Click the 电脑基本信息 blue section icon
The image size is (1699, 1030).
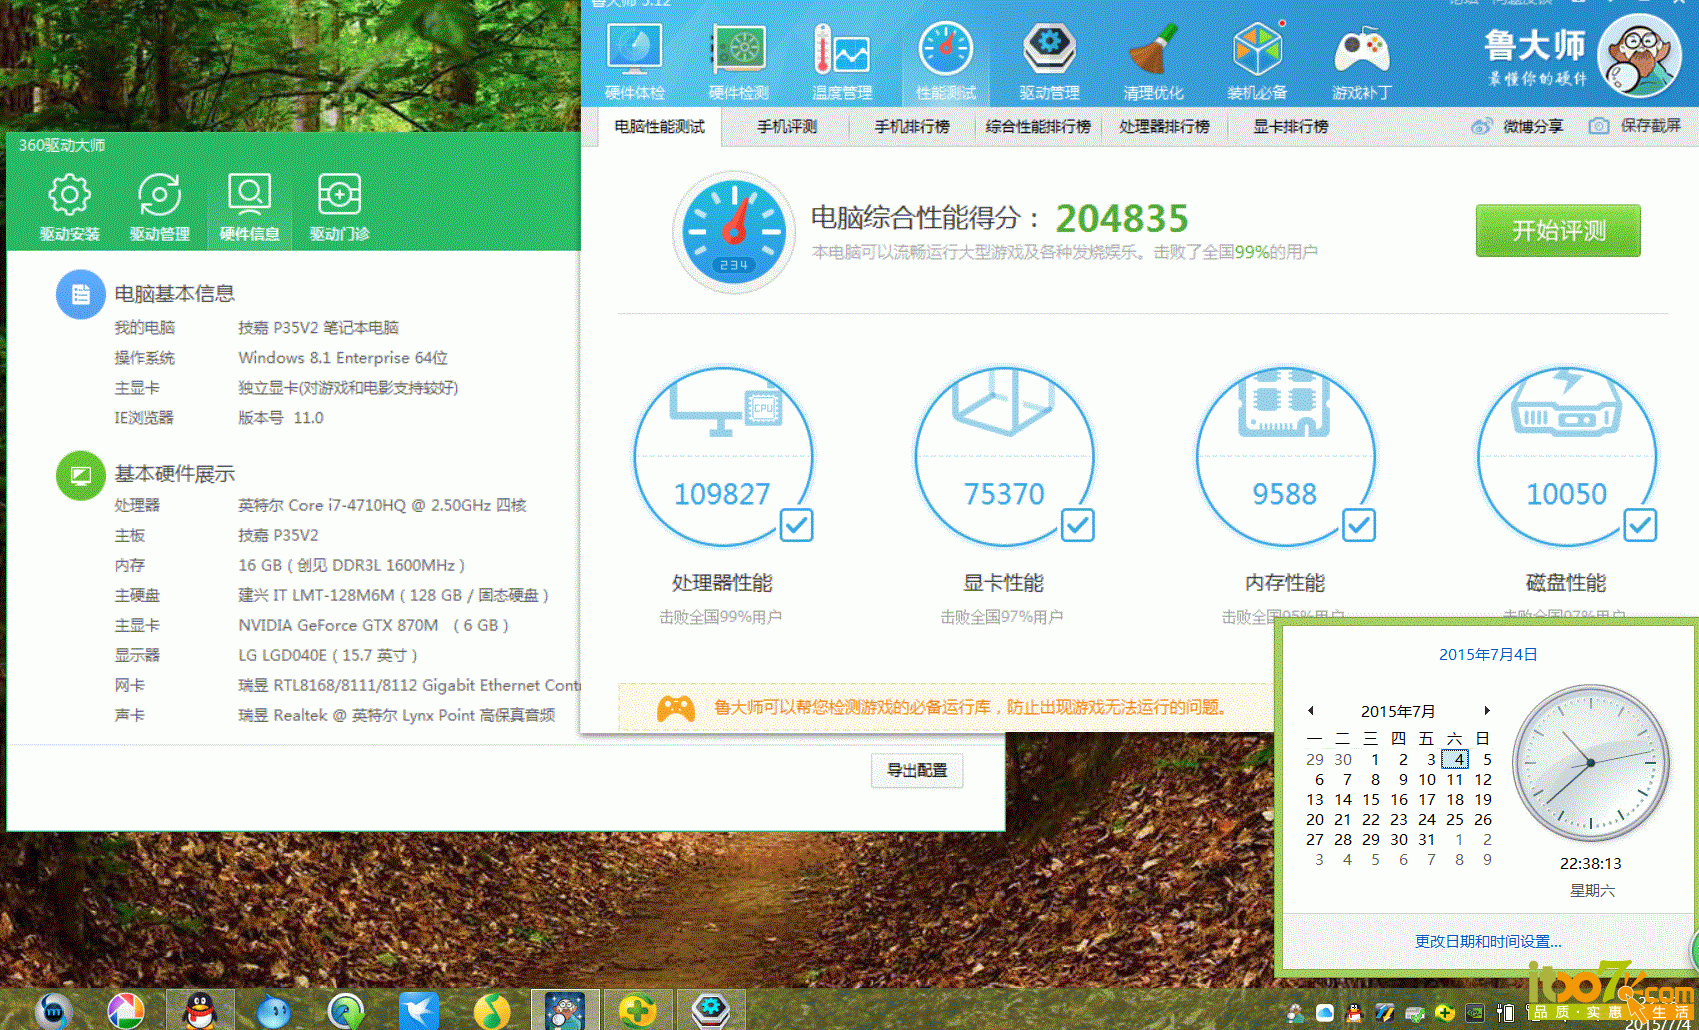[x=81, y=294]
